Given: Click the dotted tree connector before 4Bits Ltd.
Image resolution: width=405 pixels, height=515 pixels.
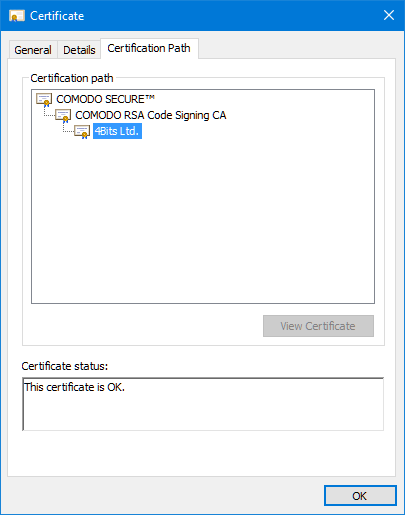Looking at the screenshot, I should click(68, 128).
